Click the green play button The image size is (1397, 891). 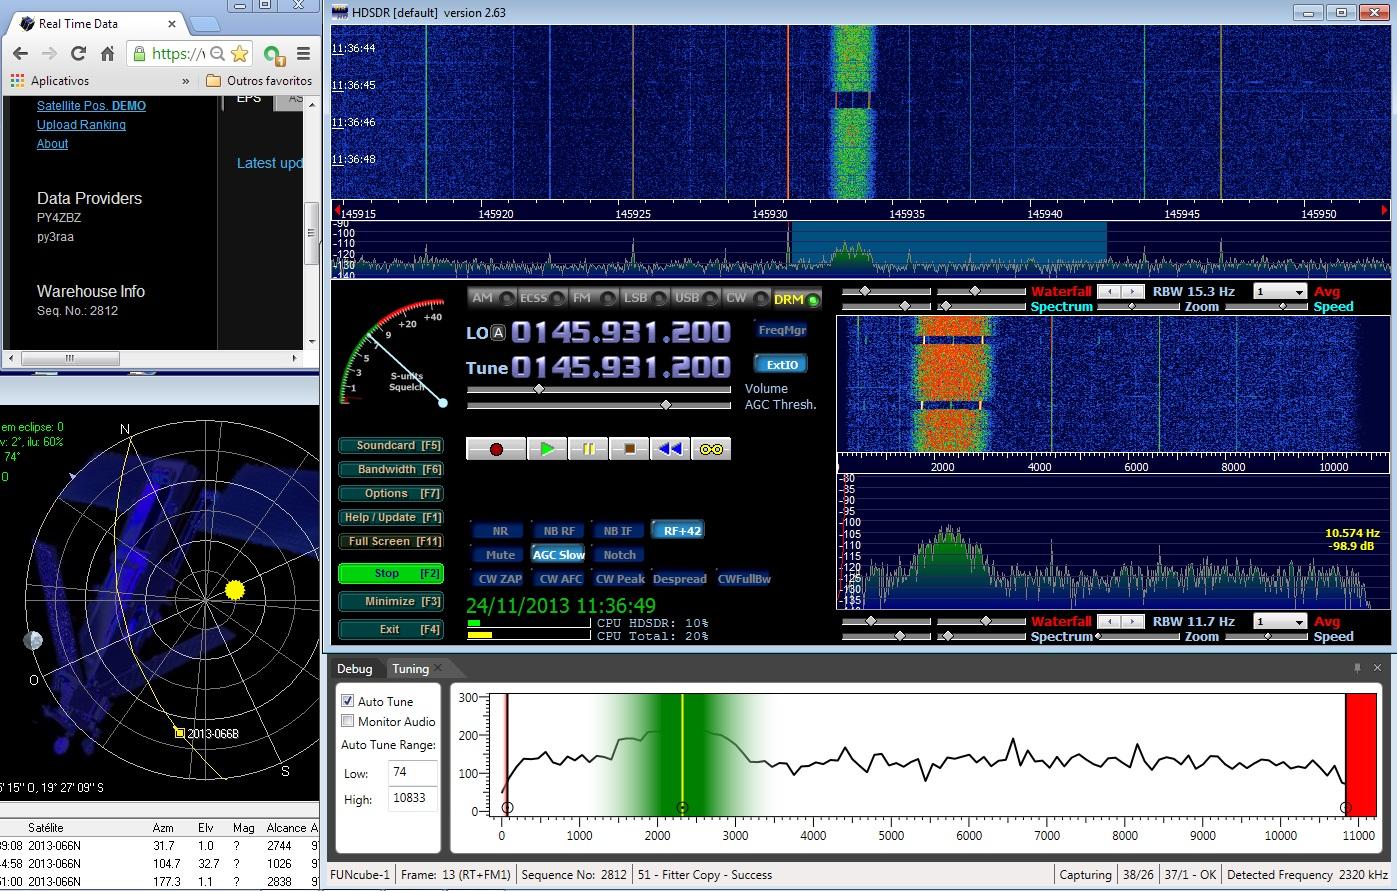point(547,449)
